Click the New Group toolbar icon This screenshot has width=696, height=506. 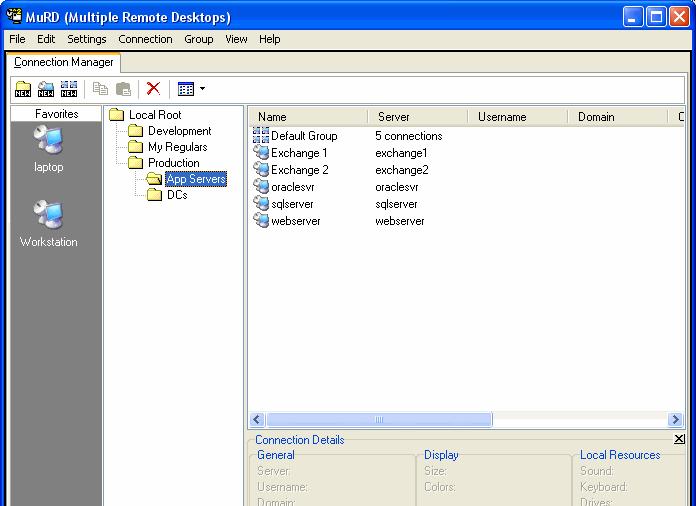pyautogui.click(x=69, y=89)
